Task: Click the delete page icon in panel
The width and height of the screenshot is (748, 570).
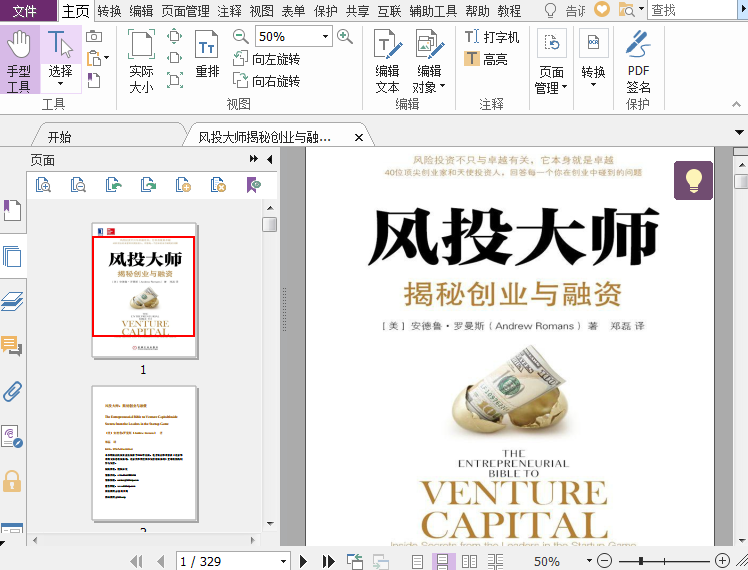Action: click(218, 184)
